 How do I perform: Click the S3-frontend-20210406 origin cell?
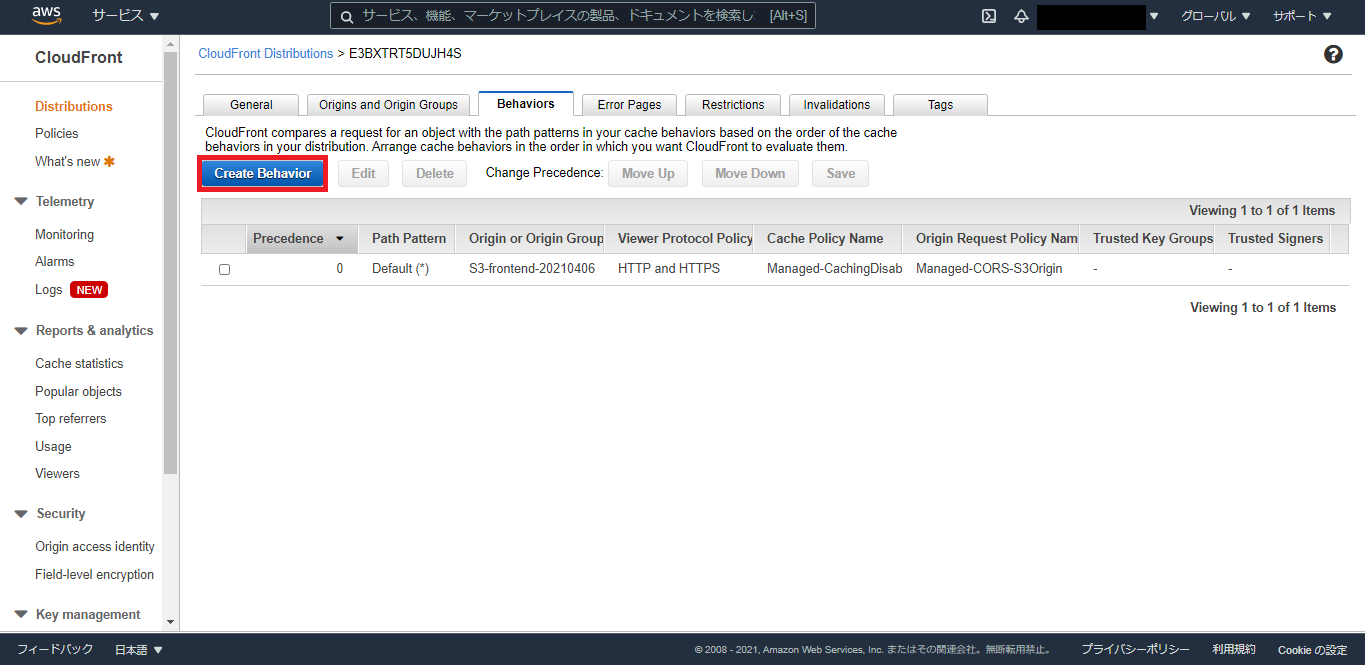pos(530,269)
